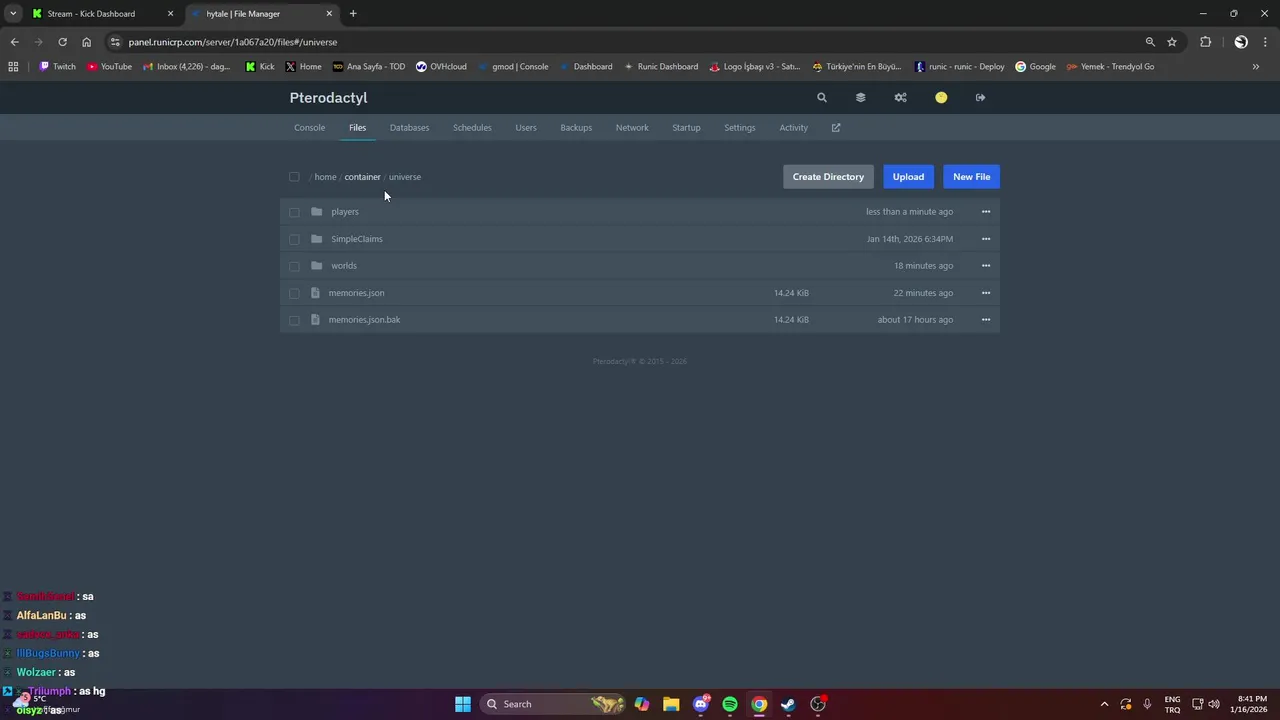The image size is (1280, 720).
Task: Open the yellow account avatar
Action: (941, 98)
